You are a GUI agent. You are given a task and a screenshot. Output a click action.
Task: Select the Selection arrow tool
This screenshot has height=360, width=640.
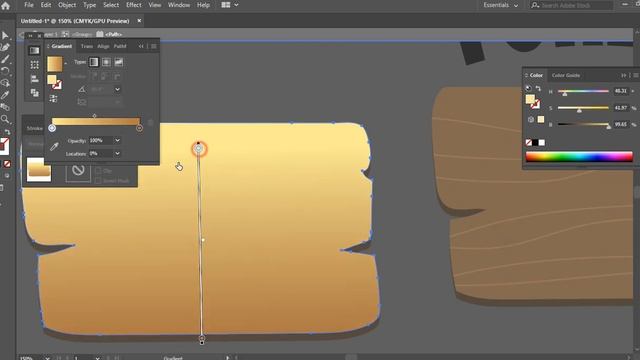5,36
